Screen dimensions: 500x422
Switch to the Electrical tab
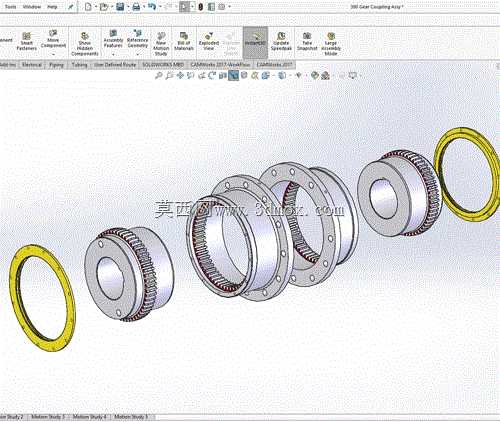(x=32, y=65)
